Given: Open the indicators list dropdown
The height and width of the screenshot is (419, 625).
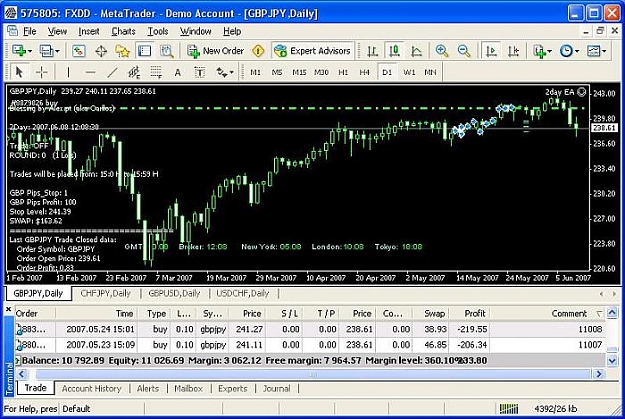Looking at the screenshot, I should tap(542, 51).
